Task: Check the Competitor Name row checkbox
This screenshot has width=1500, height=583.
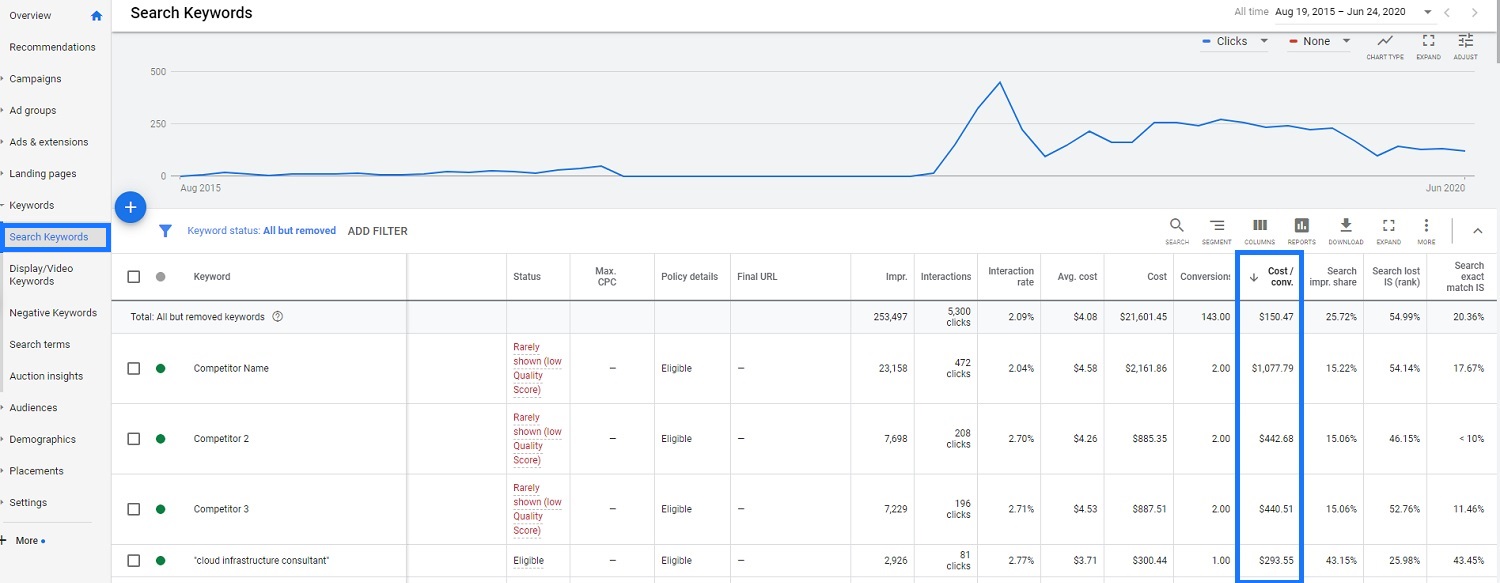Action: [133, 368]
